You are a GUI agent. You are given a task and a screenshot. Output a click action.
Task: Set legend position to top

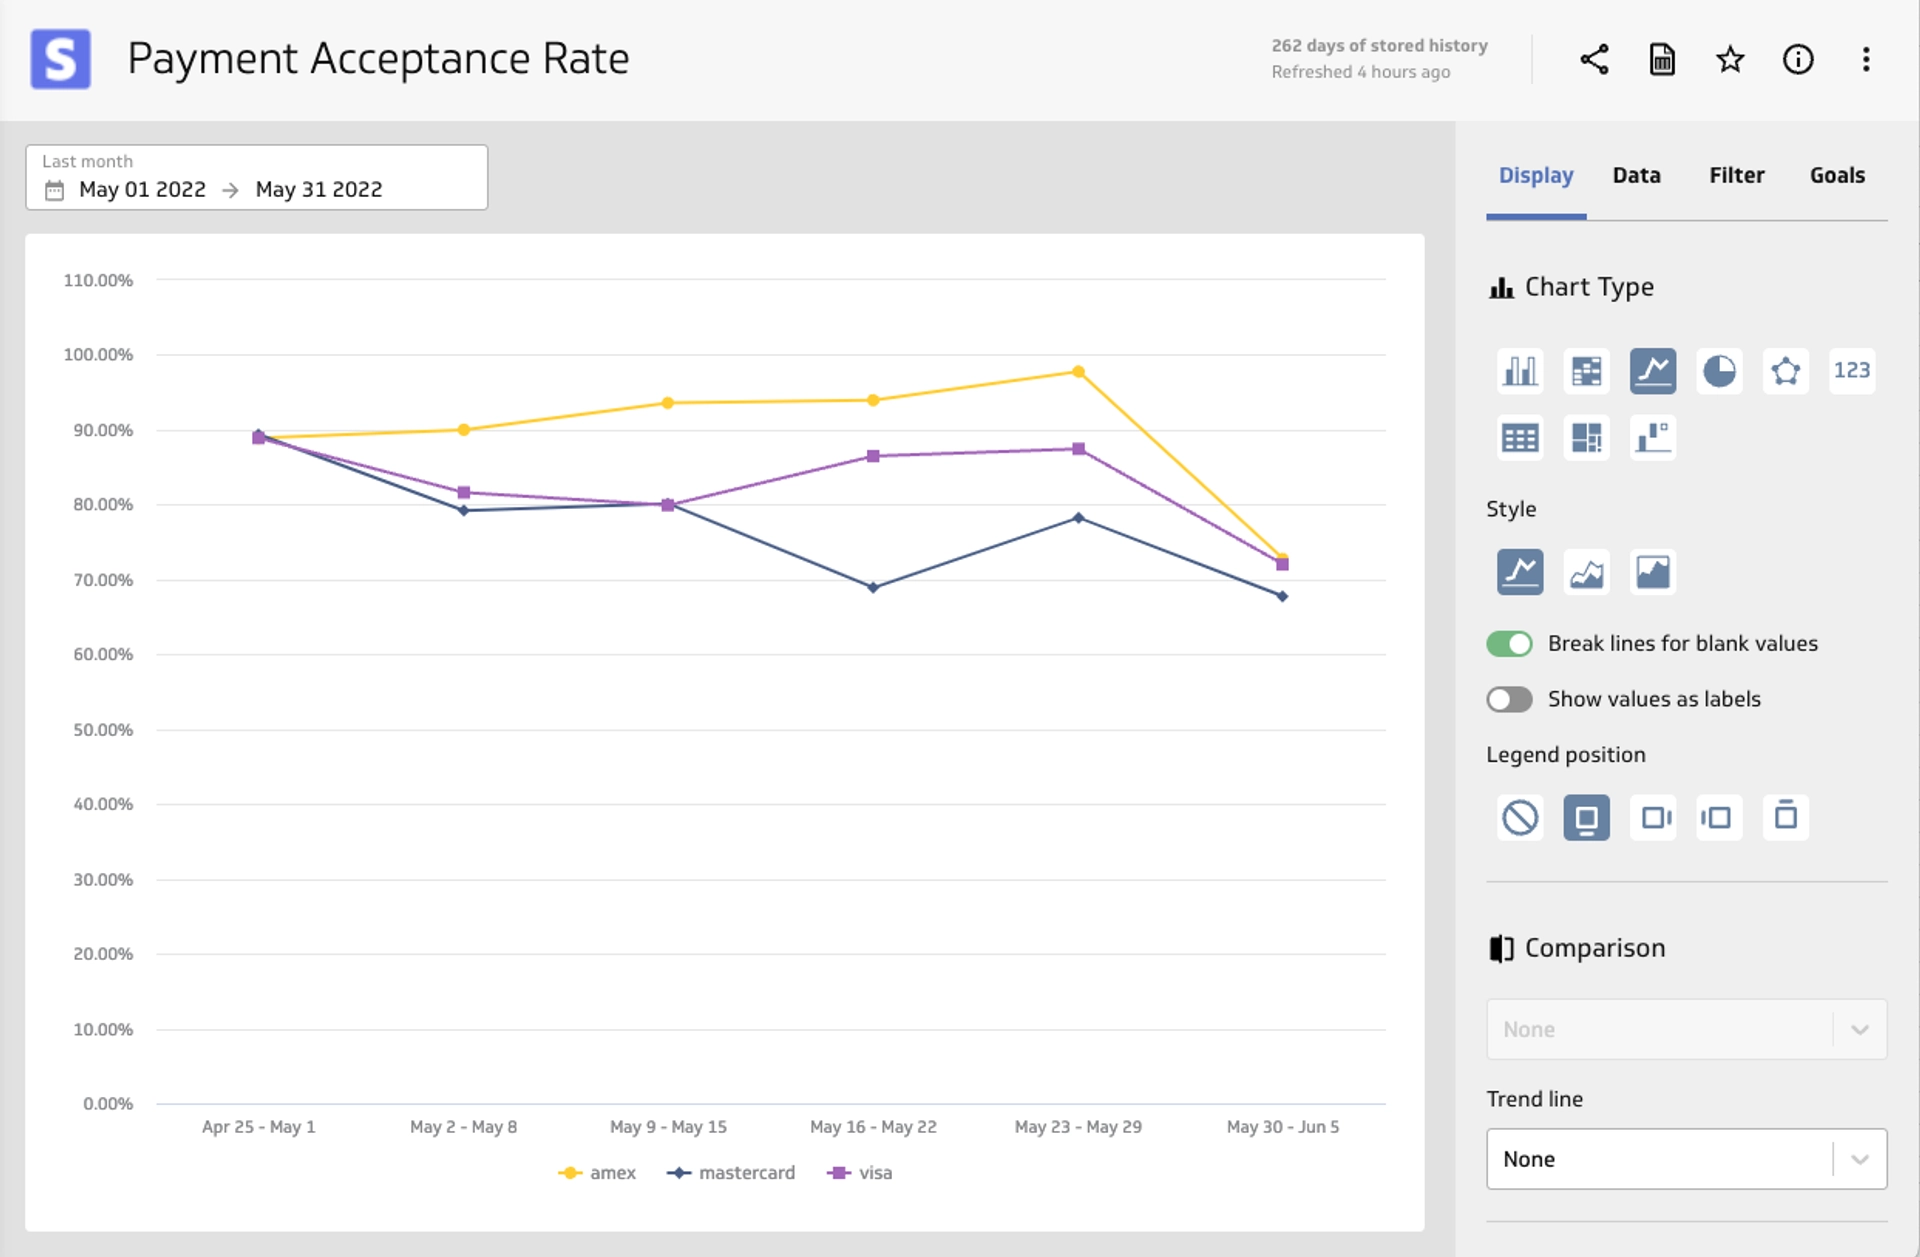pyautogui.click(x=1786, y=817)
